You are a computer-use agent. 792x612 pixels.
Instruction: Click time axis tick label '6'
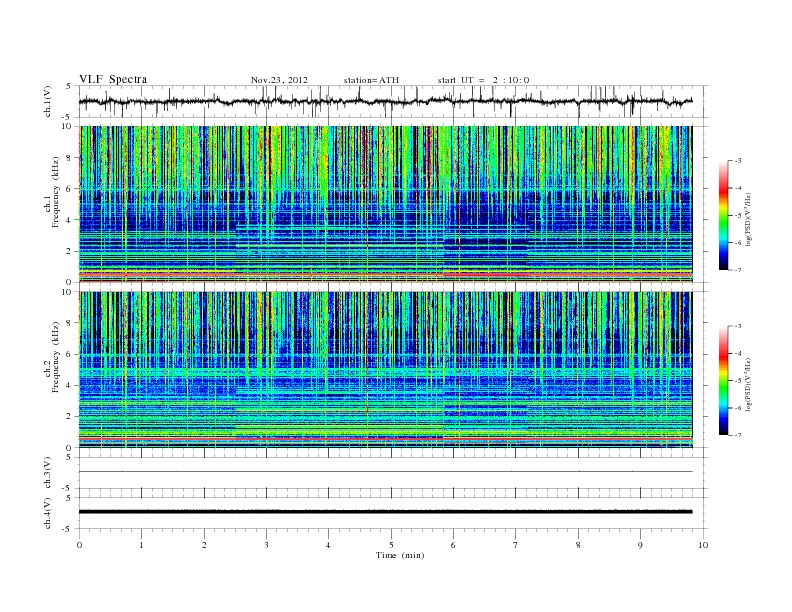[453, 545]
